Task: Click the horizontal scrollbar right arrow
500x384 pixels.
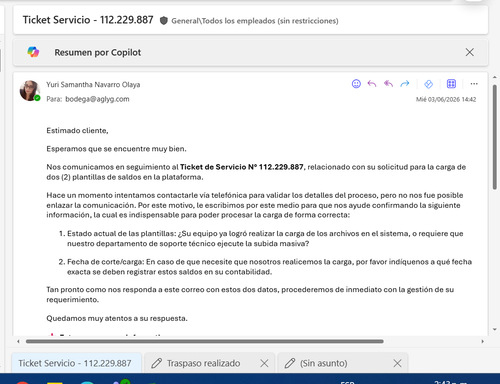Action: 482,341
